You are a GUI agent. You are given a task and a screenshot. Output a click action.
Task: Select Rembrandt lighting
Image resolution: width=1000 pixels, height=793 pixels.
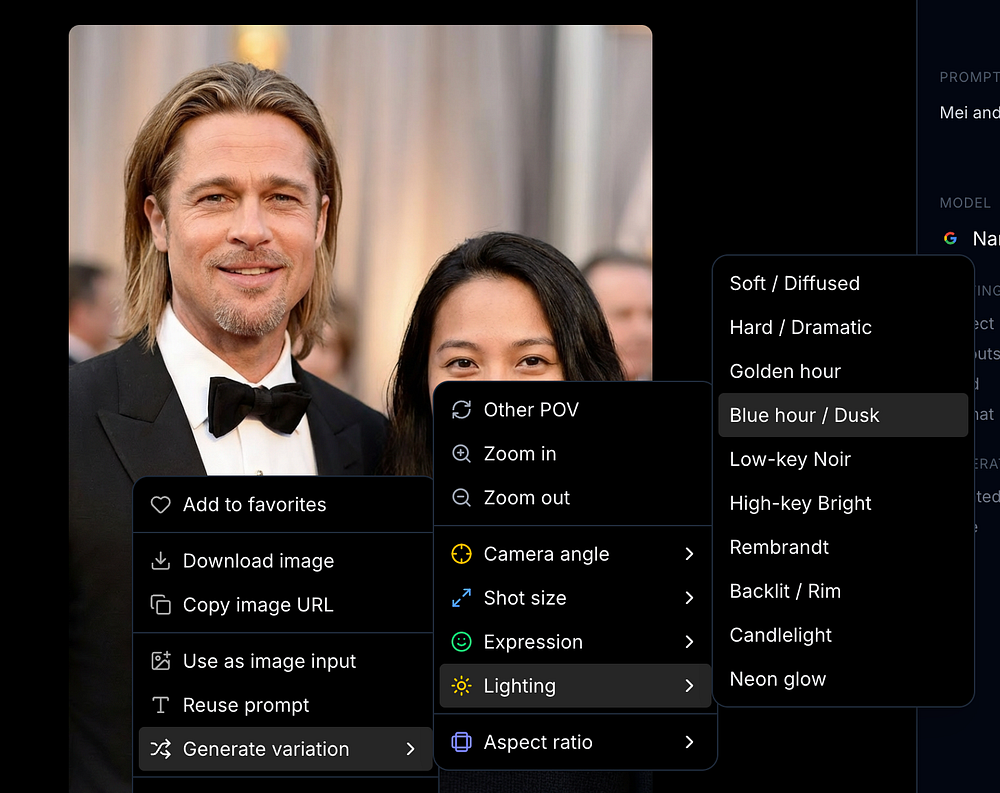[843, 547]
